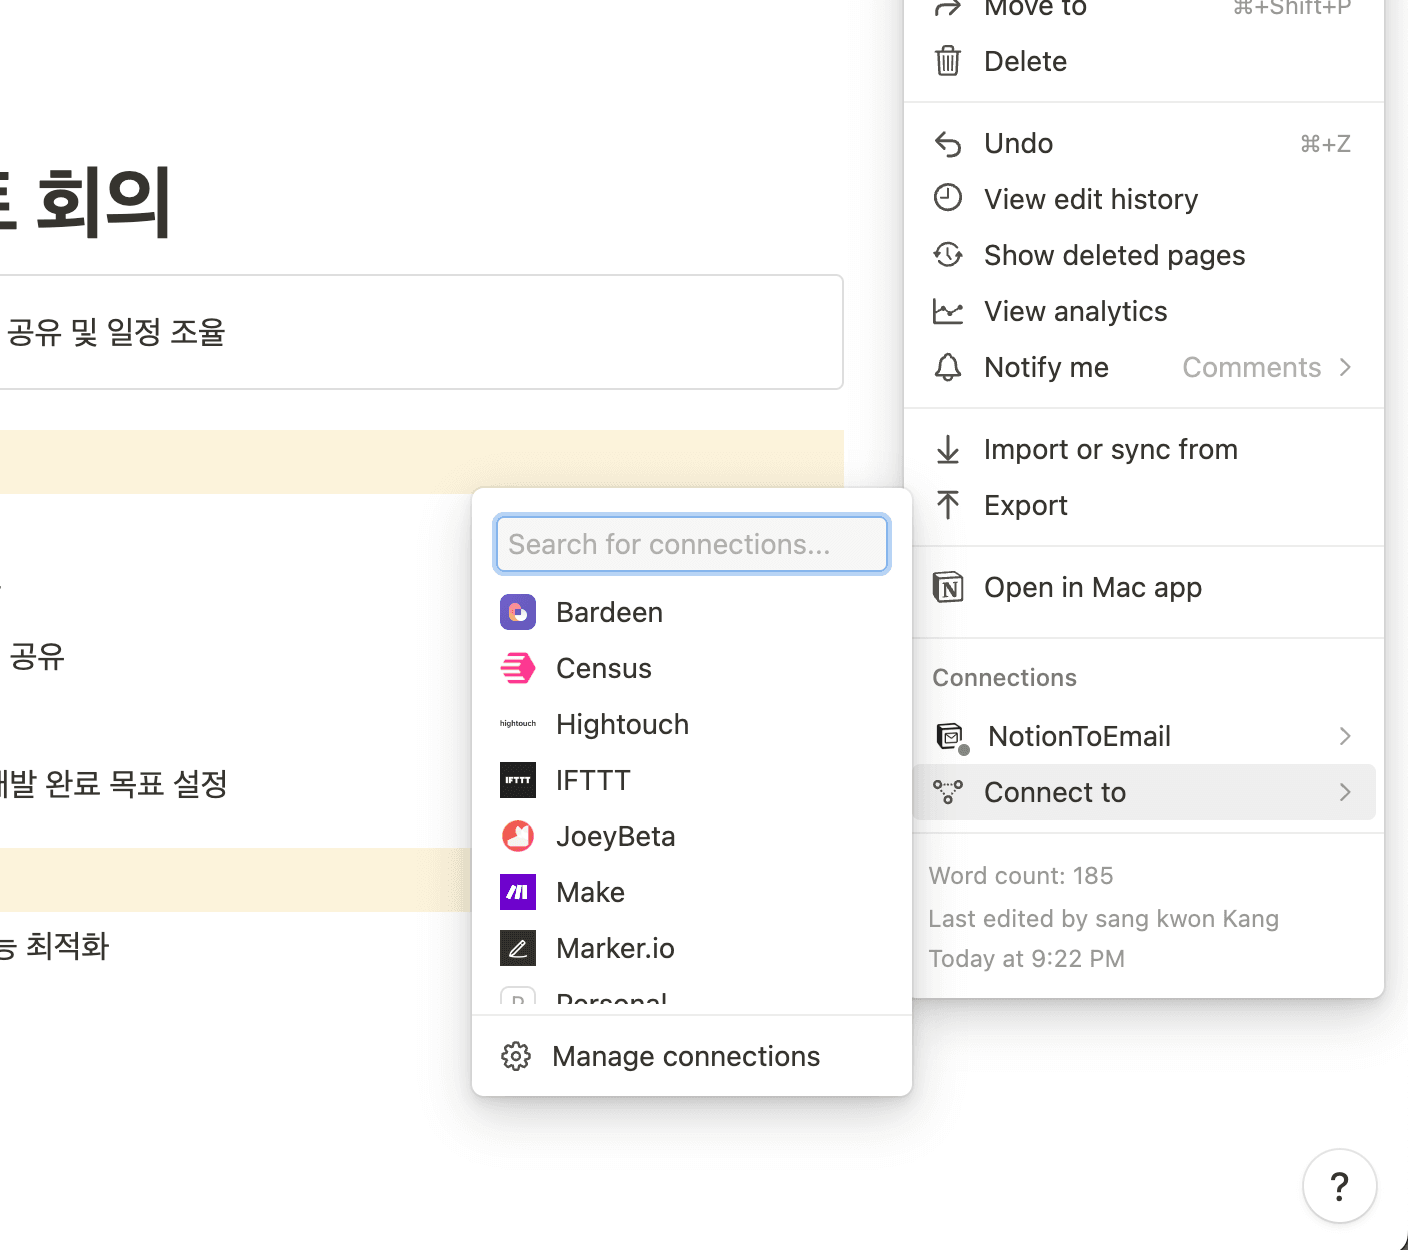The width and height of the screenshot is (1408, 1250).
Task: Select the Marker.io pencil icon
Action: click(517, 947)
